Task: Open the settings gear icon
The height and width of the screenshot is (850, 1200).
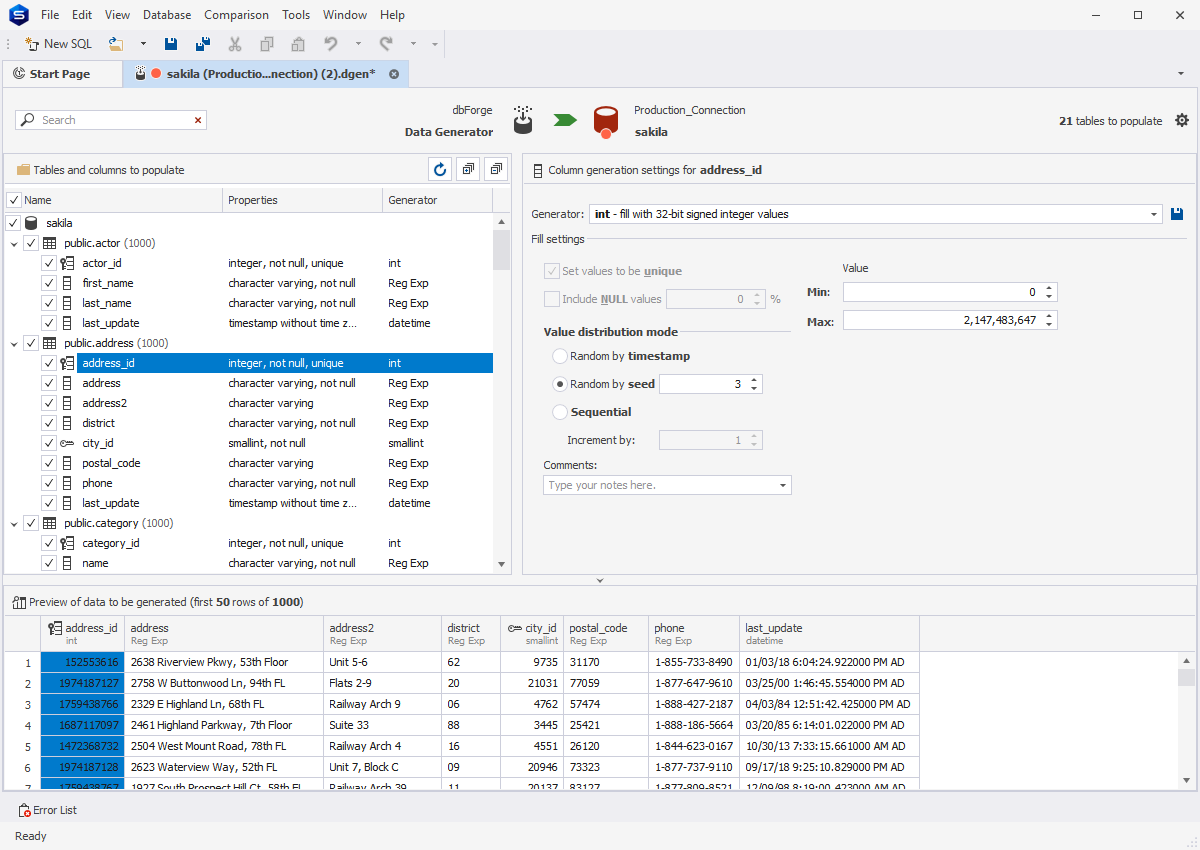Action: pyautogui.click(x=1182, y=120)
